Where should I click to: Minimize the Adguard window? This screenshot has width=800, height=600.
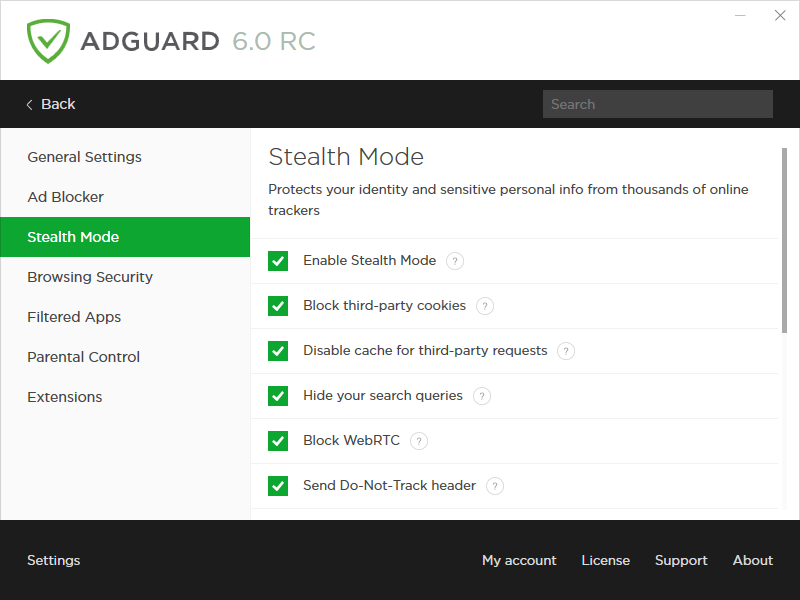click(x=740, y=15)
